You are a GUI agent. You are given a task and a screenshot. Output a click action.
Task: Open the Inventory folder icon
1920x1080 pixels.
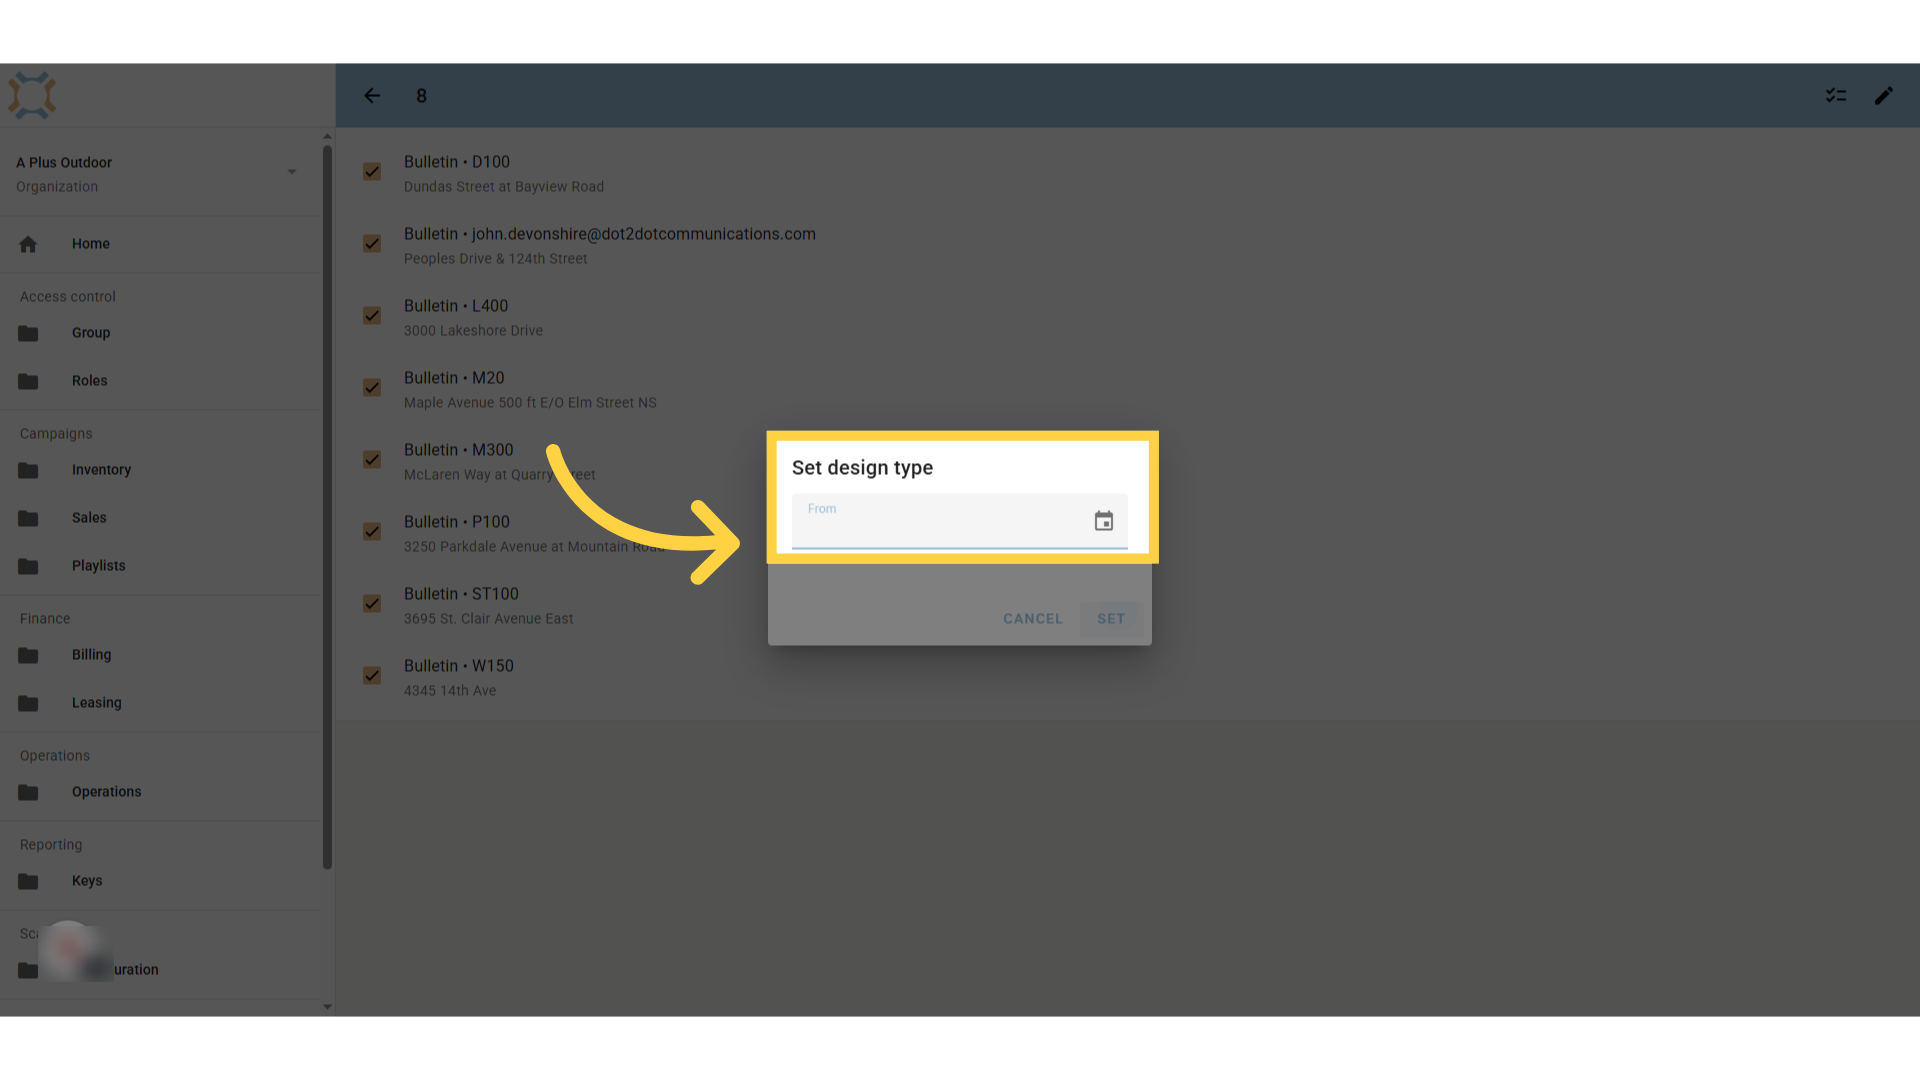click(x=28, y=470)
